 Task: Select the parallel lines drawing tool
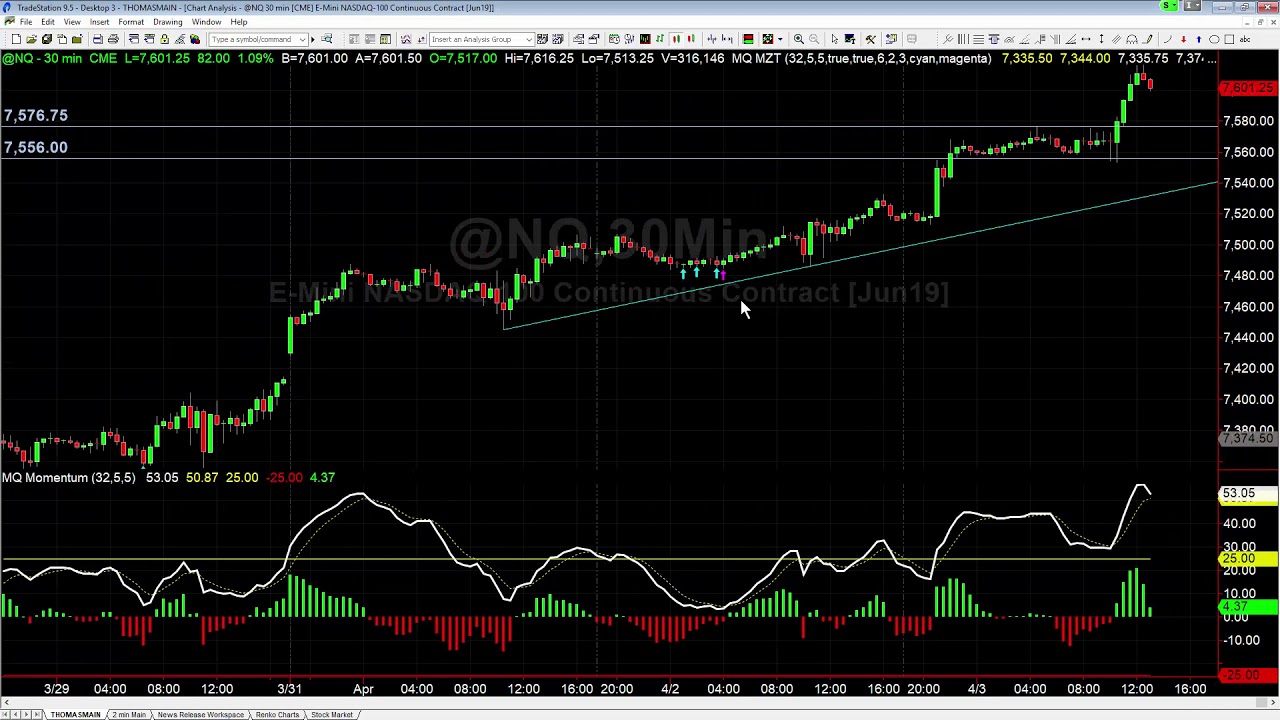pos(1116,39)
